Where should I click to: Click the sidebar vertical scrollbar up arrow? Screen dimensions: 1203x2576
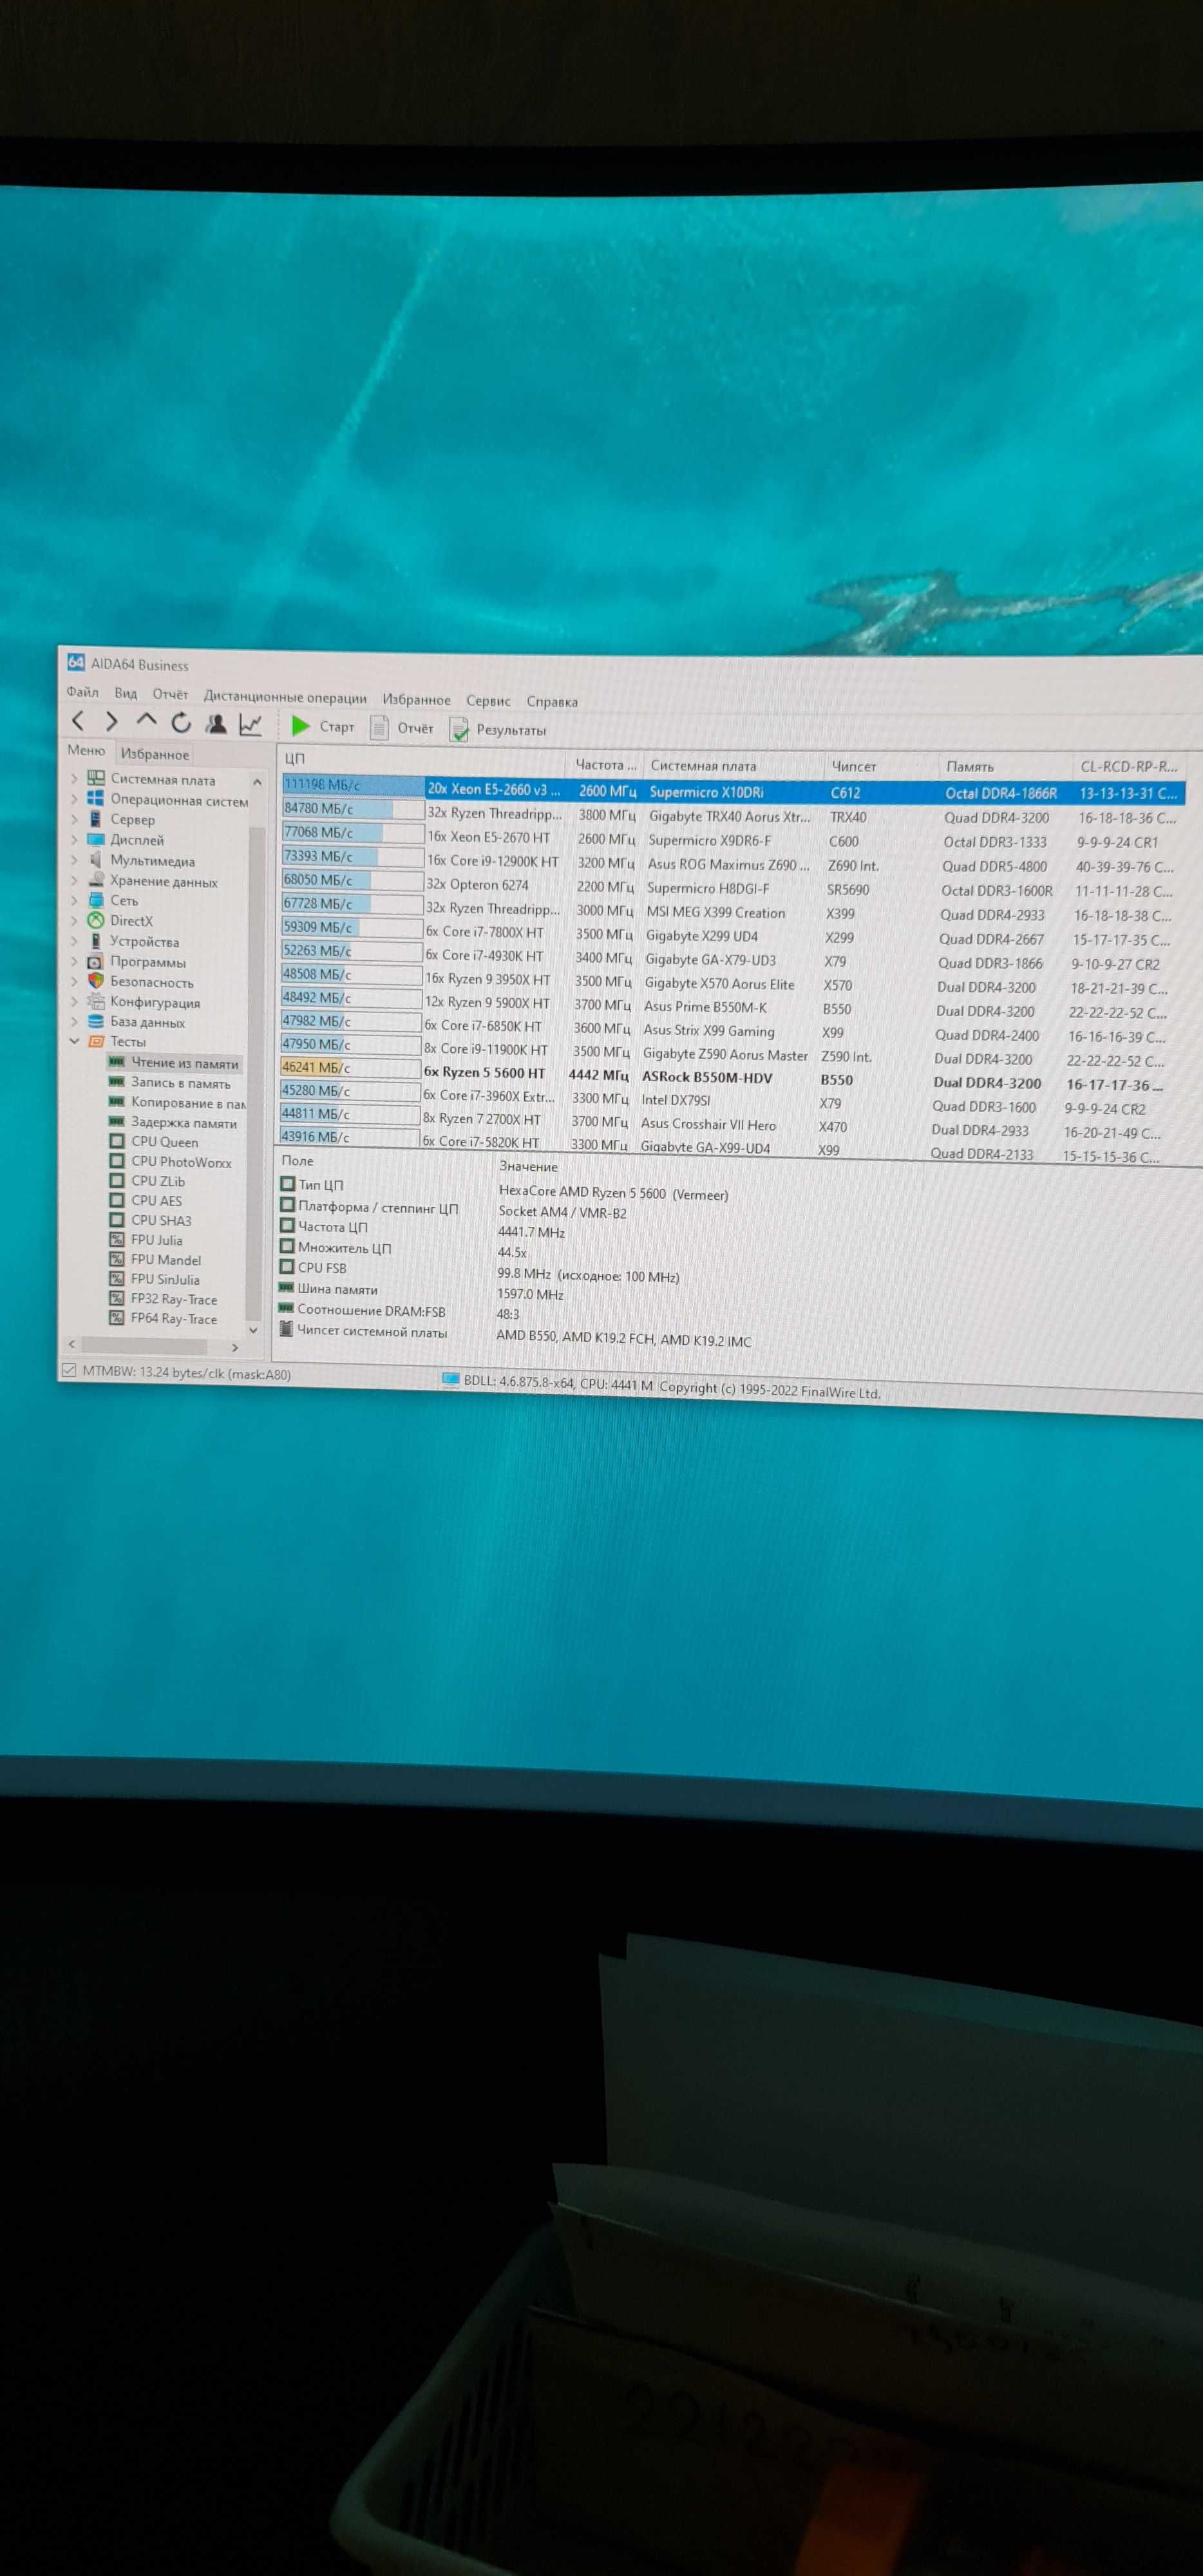coord(256,782)
